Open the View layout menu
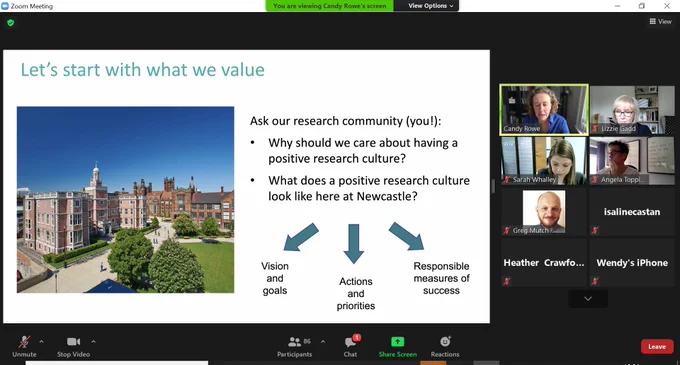Image resolution: width=680 pixels, height=365 pixels. click(x=660, y=21)
